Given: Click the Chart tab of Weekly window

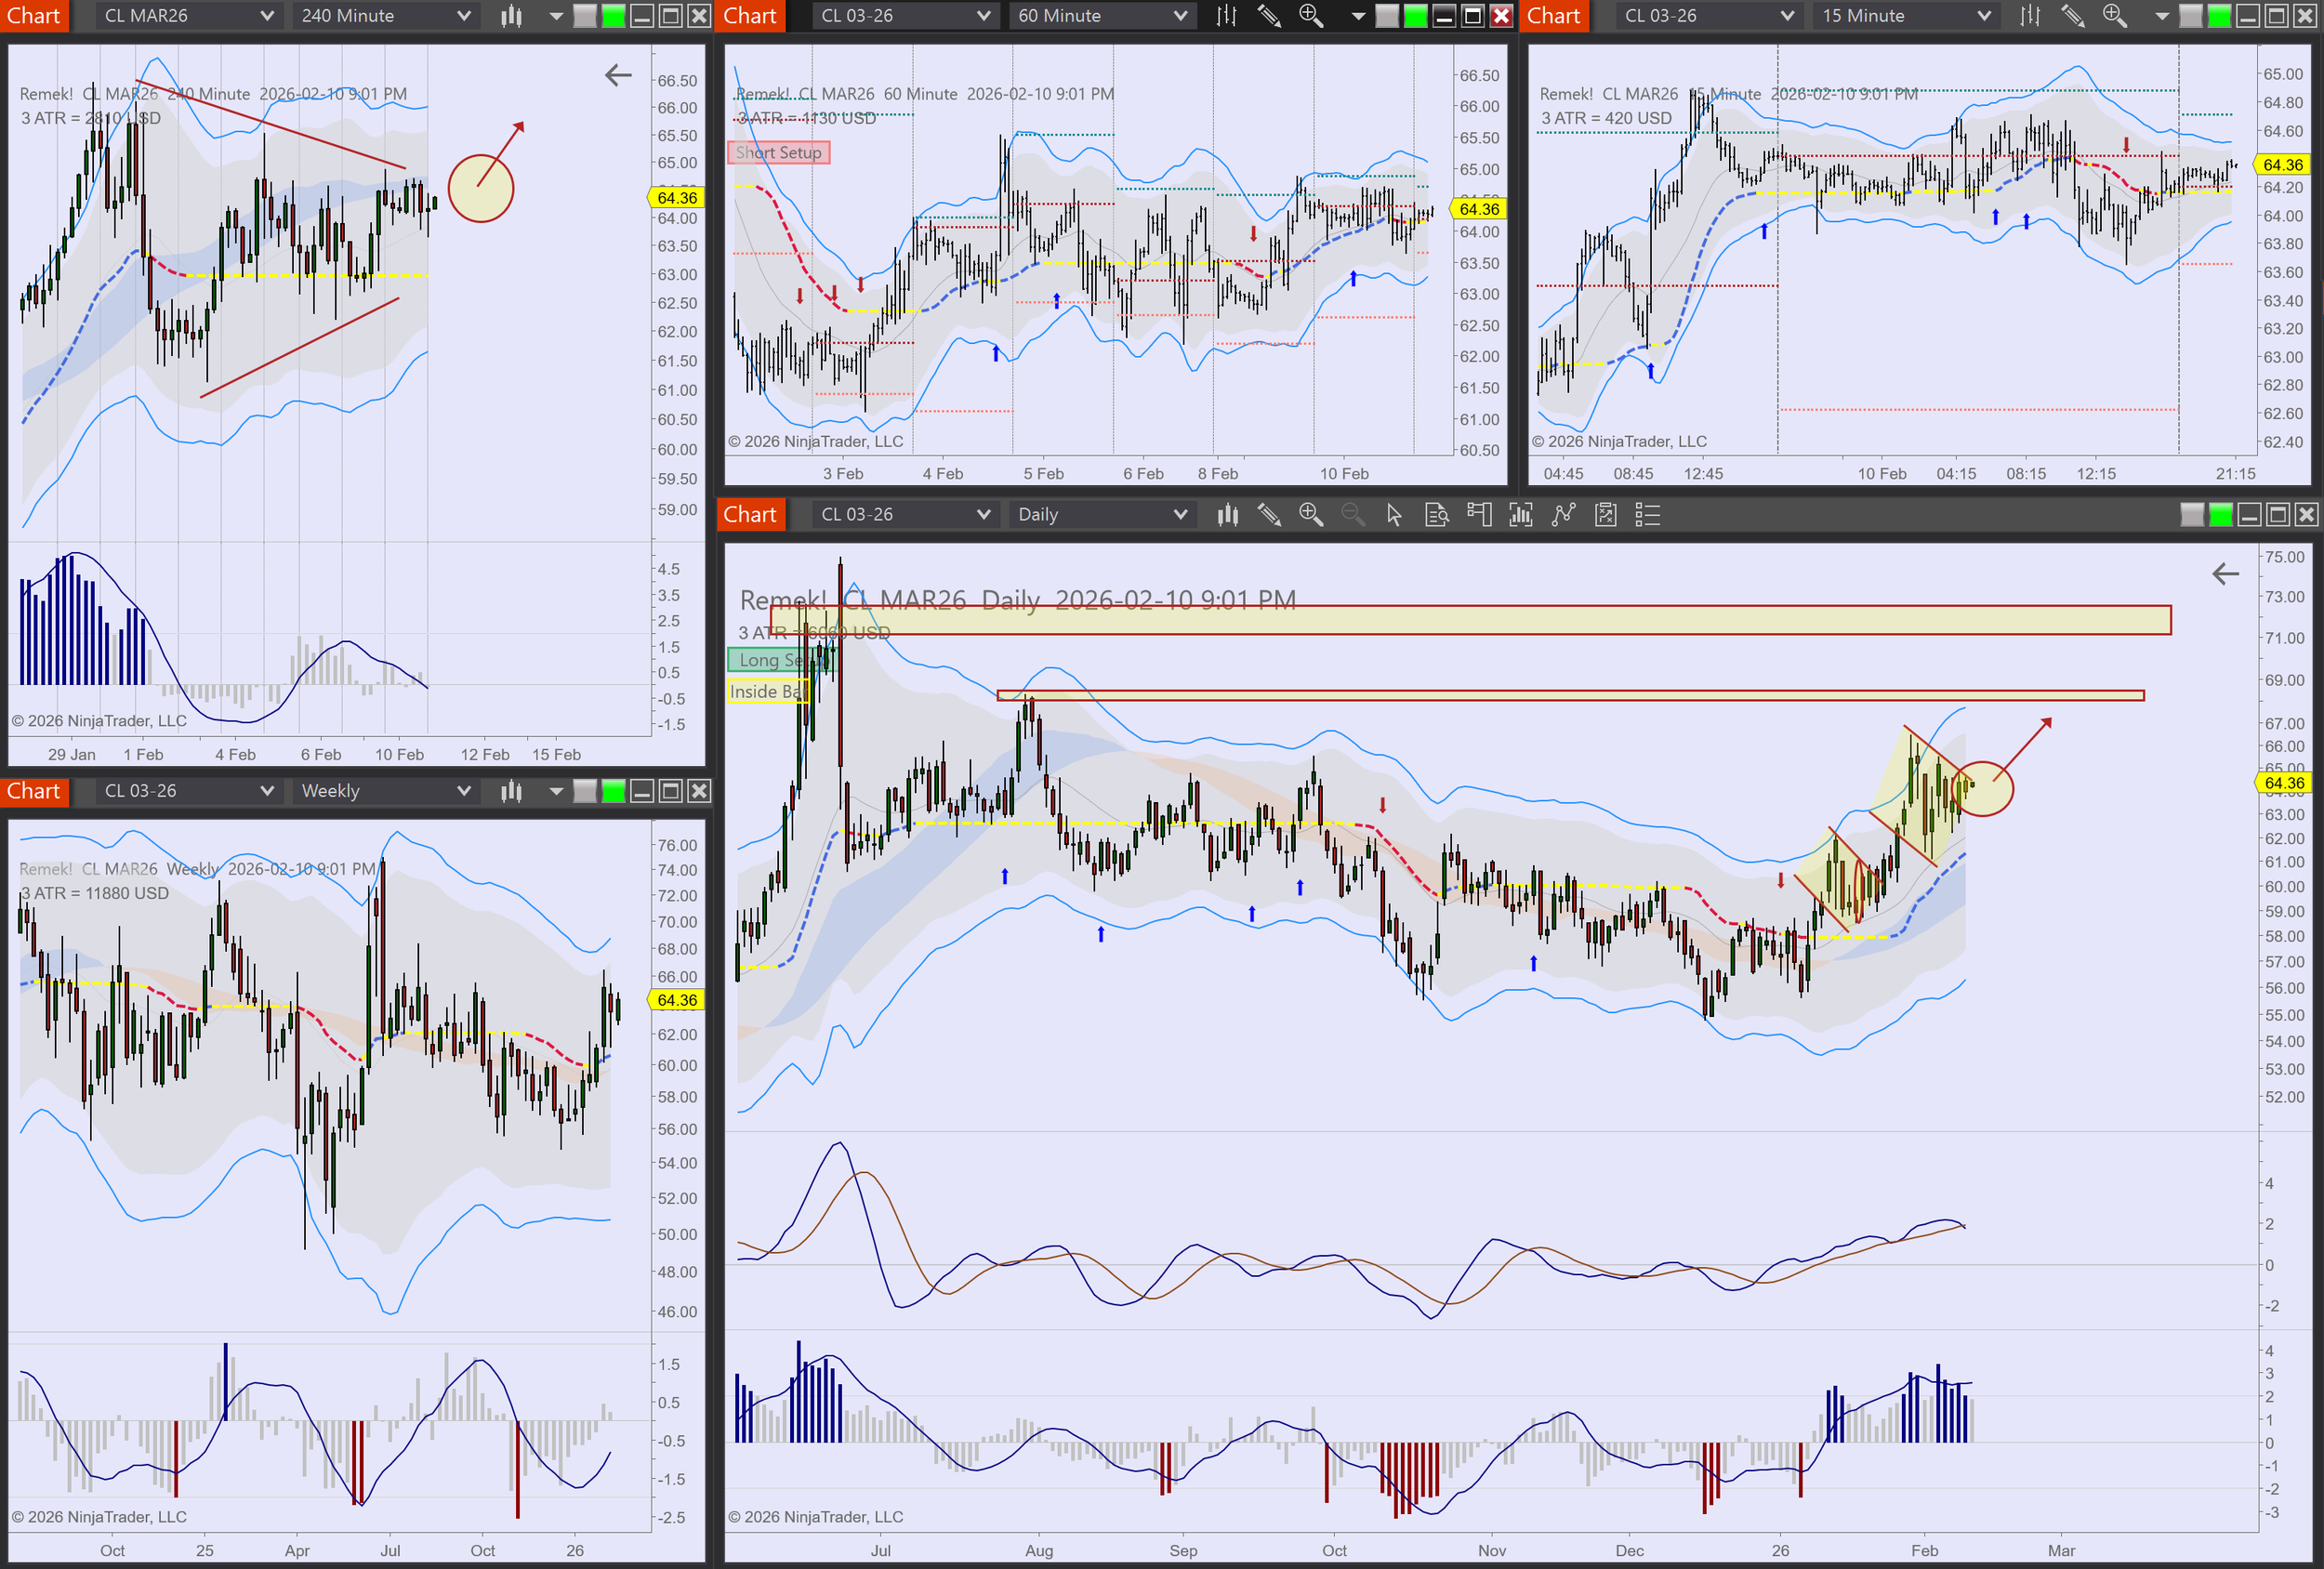Looking at the screenshot, I should (34, 791).
